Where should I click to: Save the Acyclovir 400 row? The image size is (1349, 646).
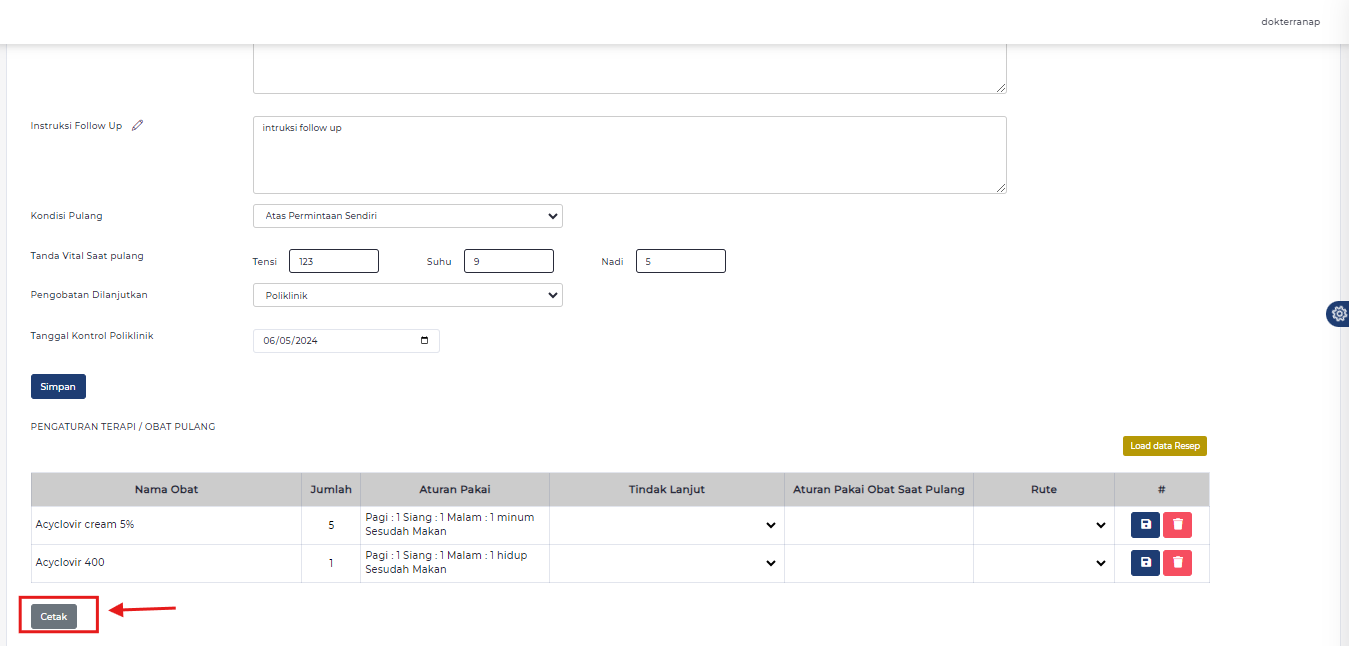pos(1144,562)
